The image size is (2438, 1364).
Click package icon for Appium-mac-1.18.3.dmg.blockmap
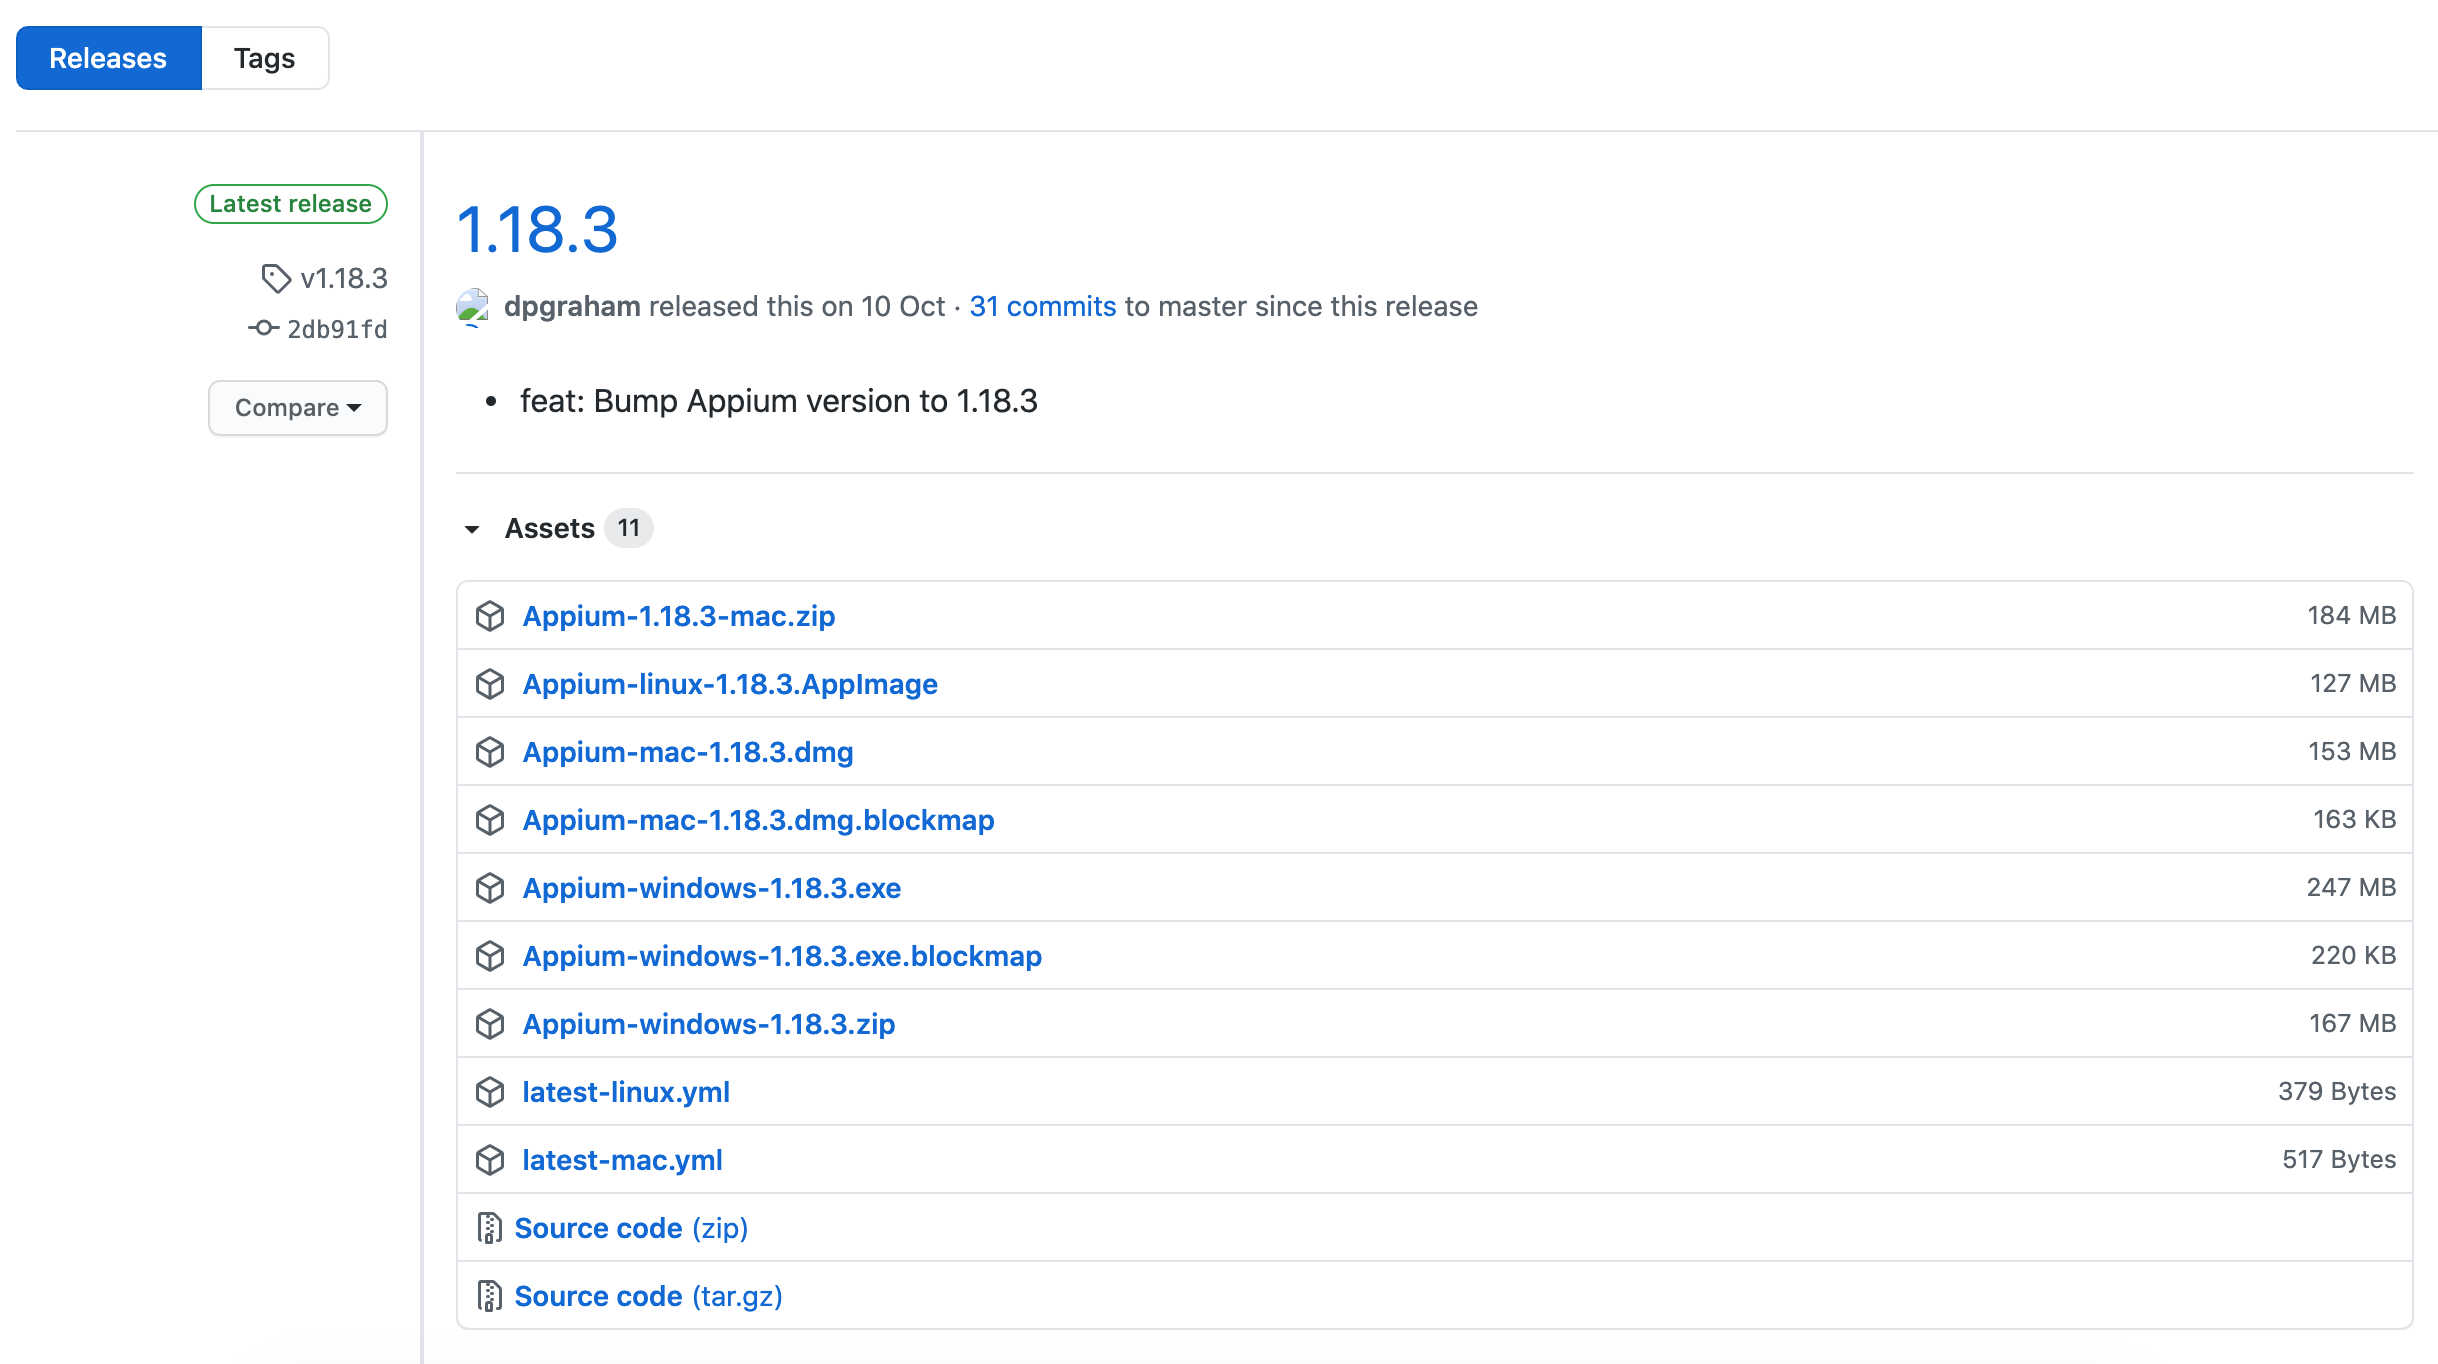(490, 820)
